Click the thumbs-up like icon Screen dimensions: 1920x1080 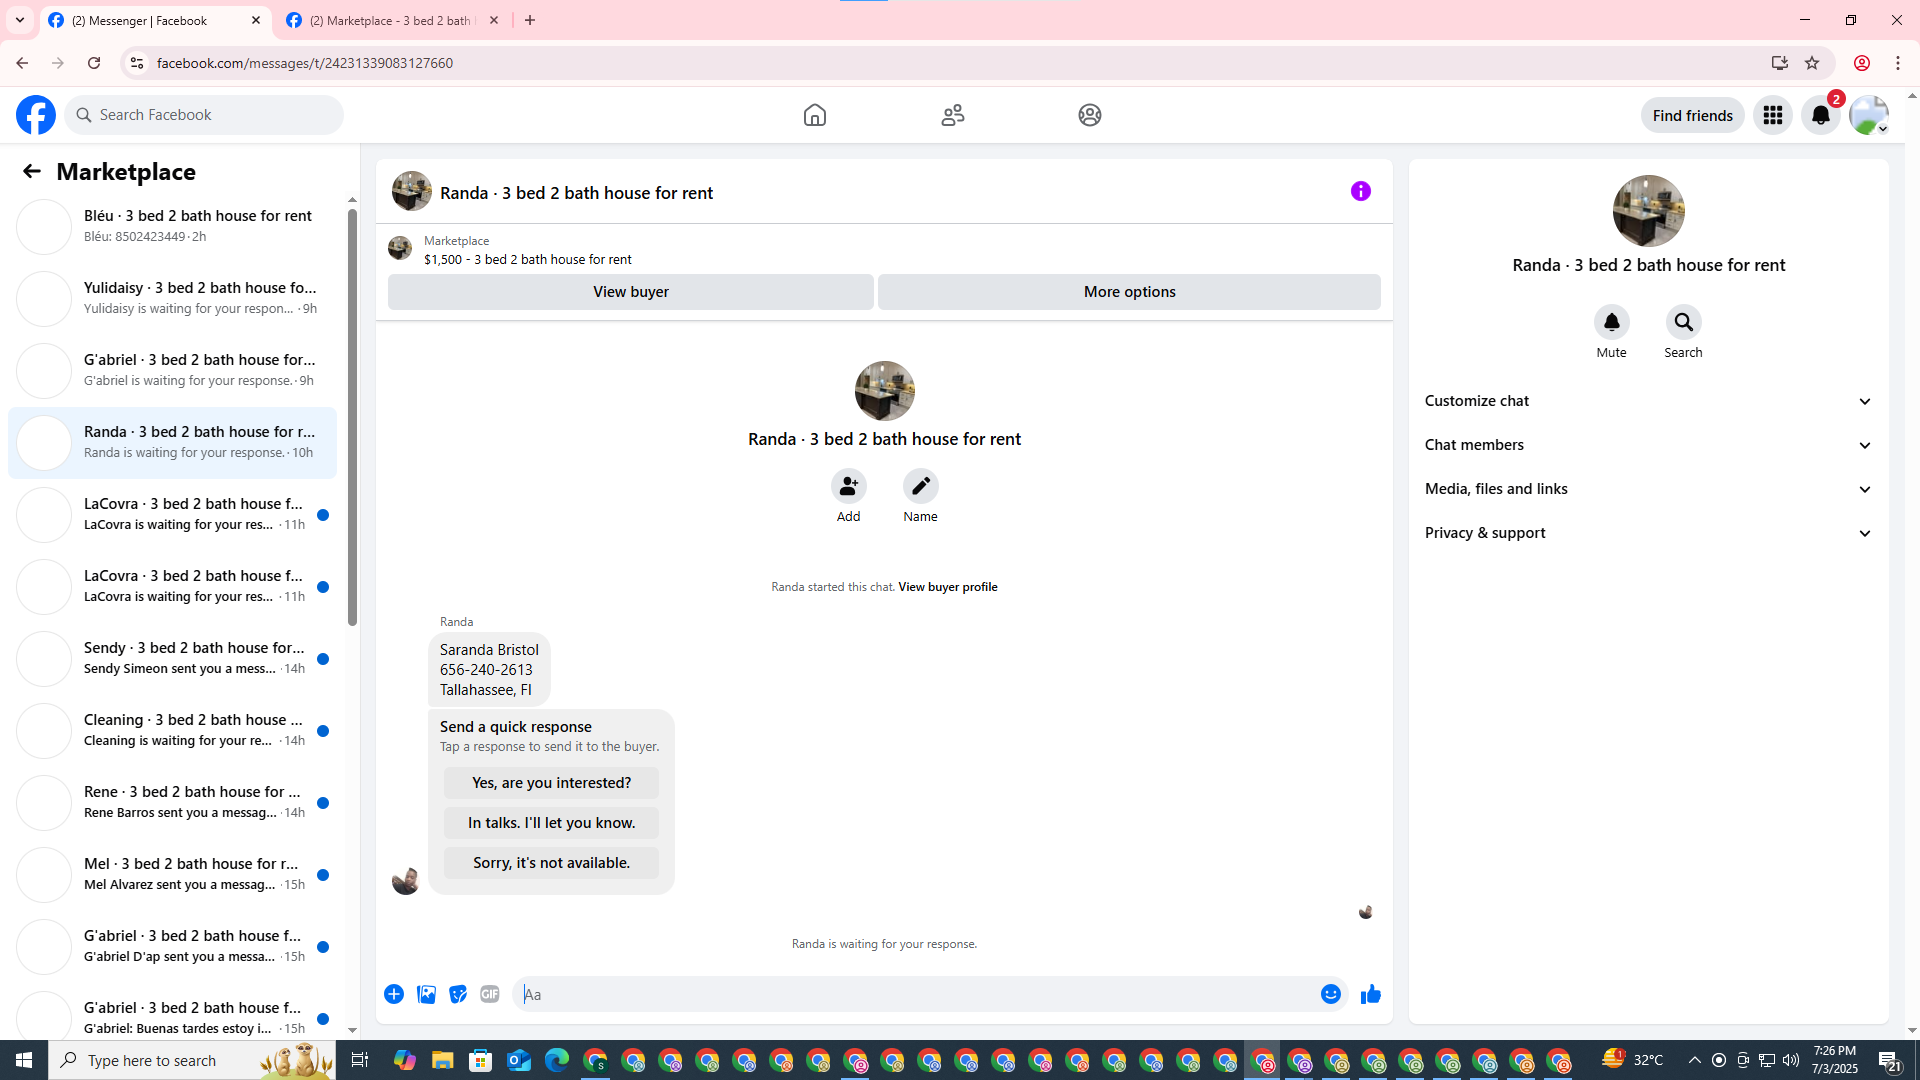point(1370,994)
